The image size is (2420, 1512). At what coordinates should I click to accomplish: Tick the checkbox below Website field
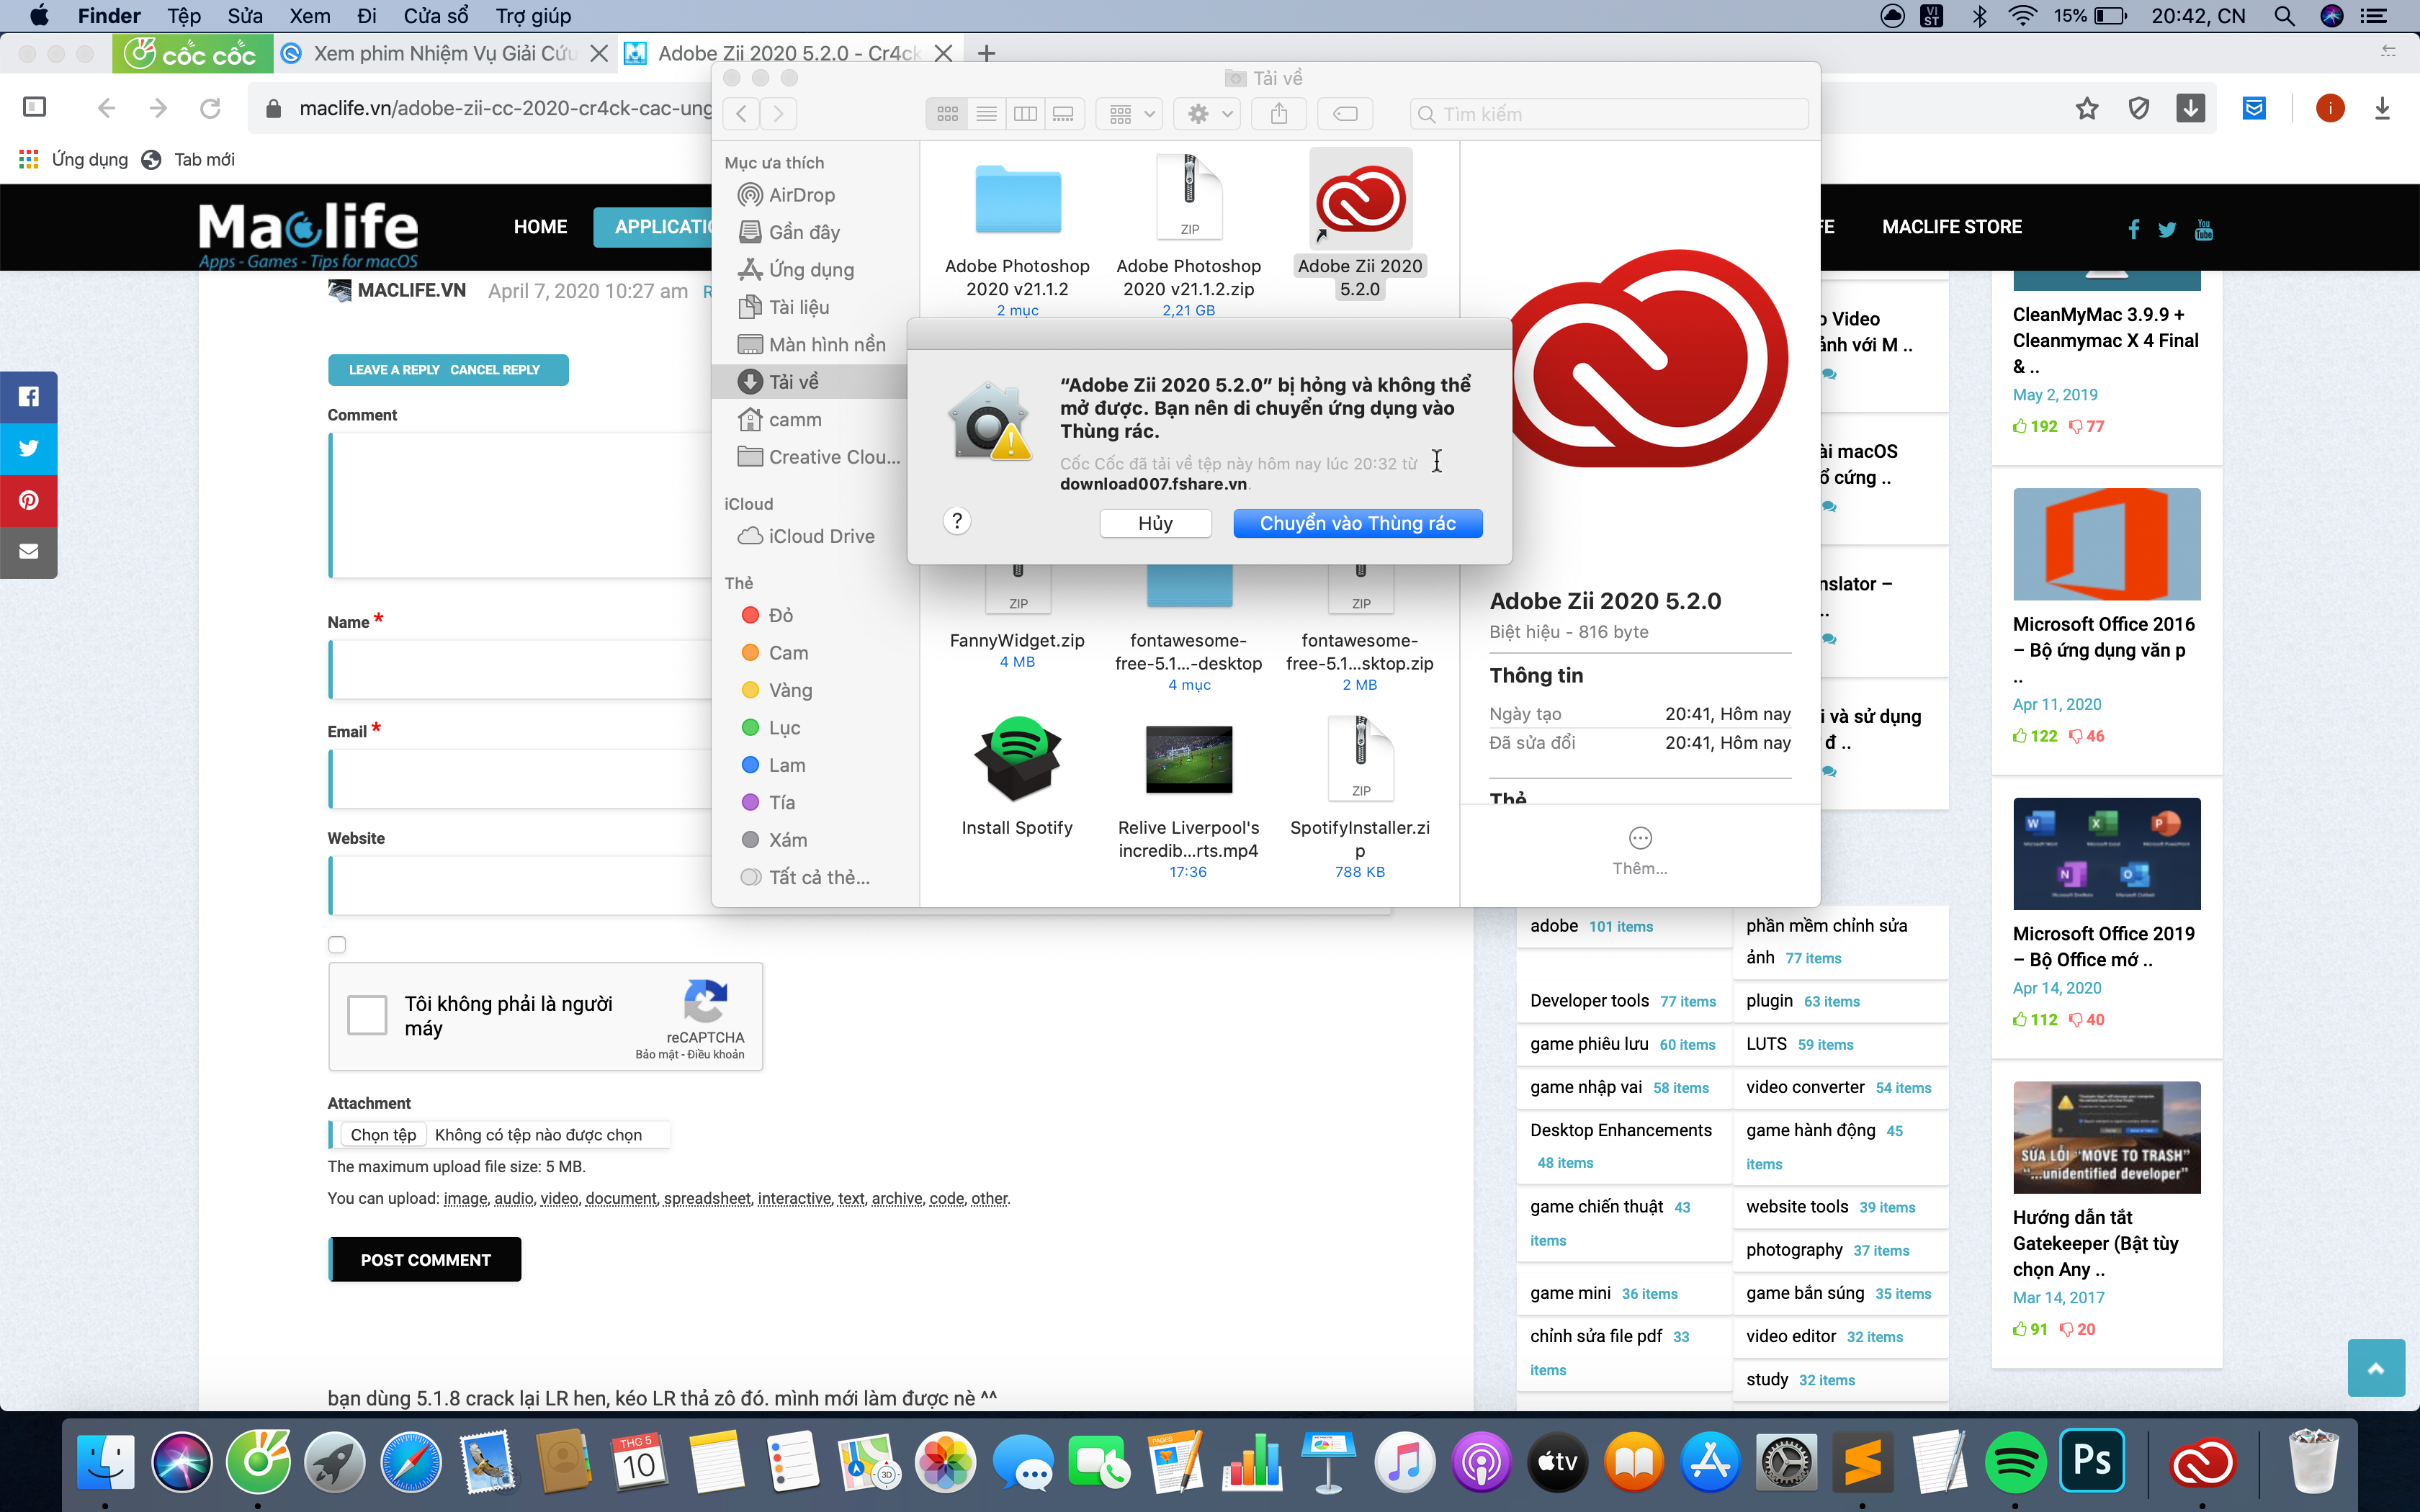tap(337, 944)
